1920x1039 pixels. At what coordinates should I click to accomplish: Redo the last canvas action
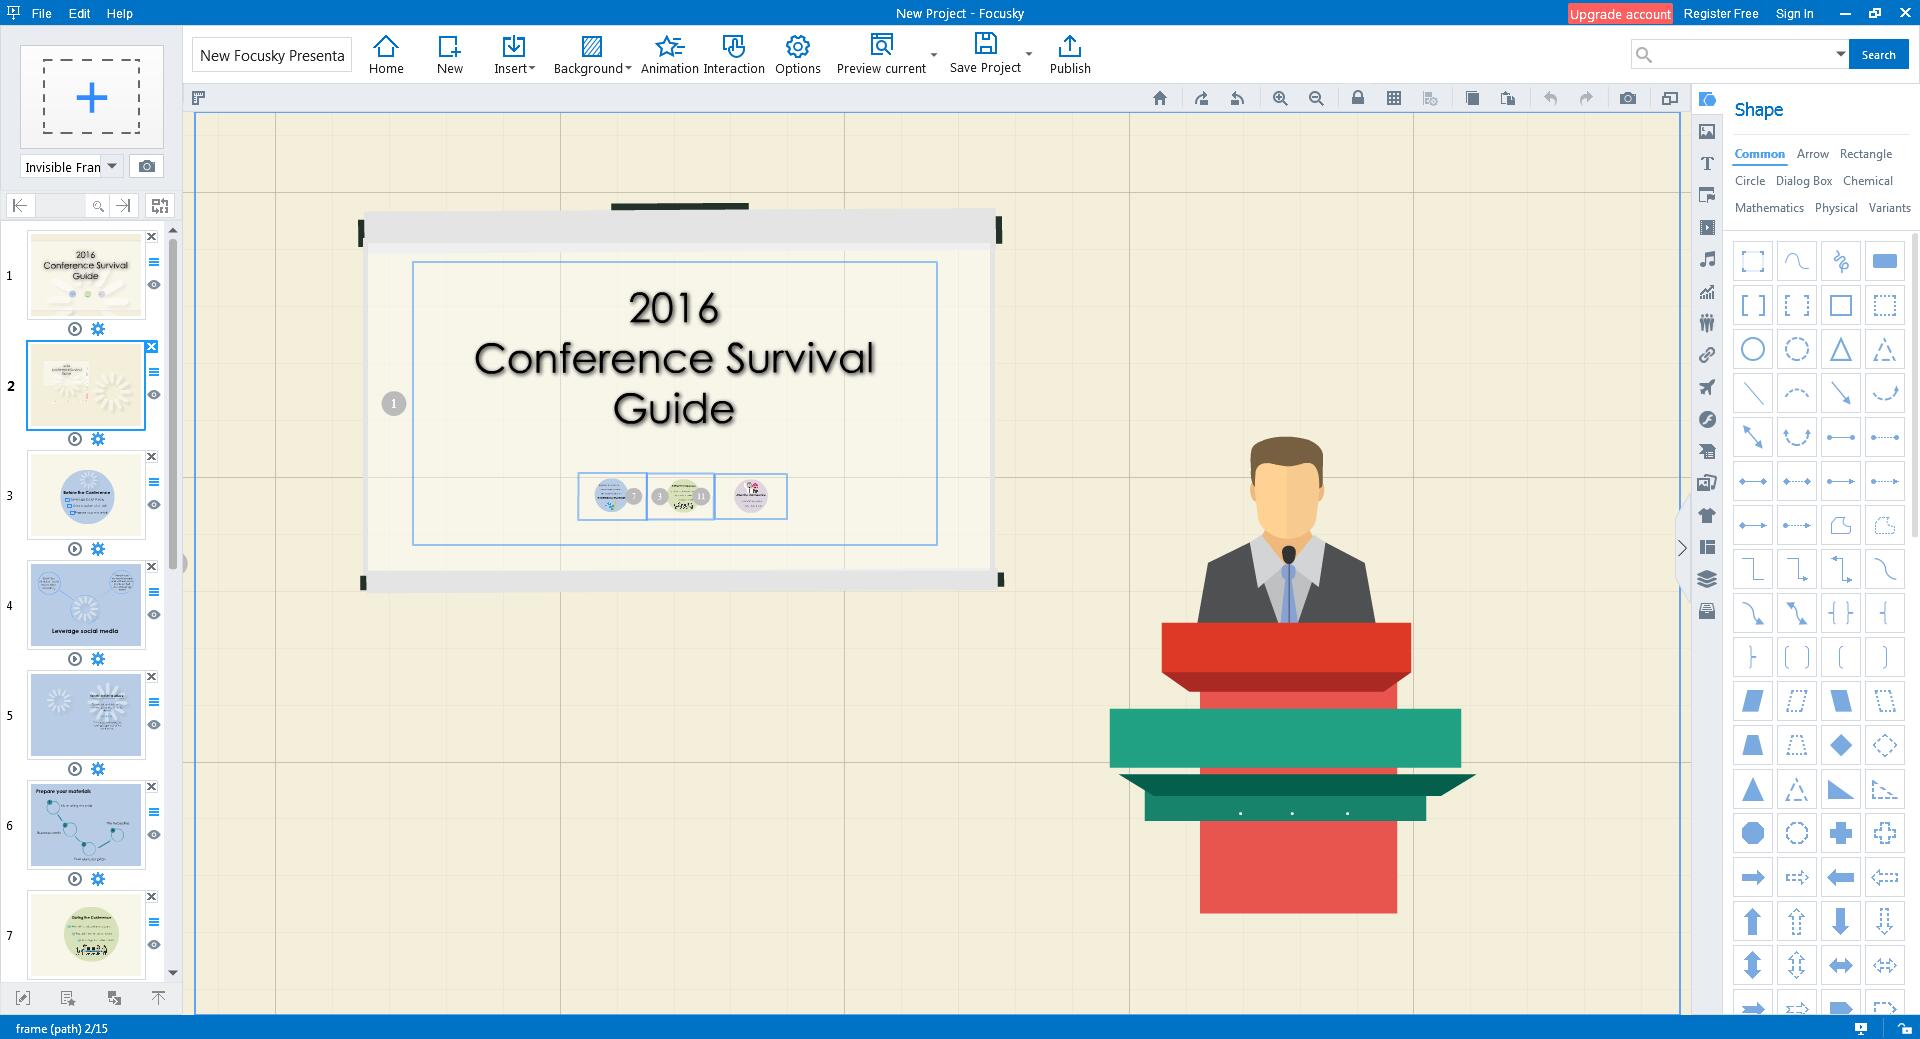point(1586,98)
